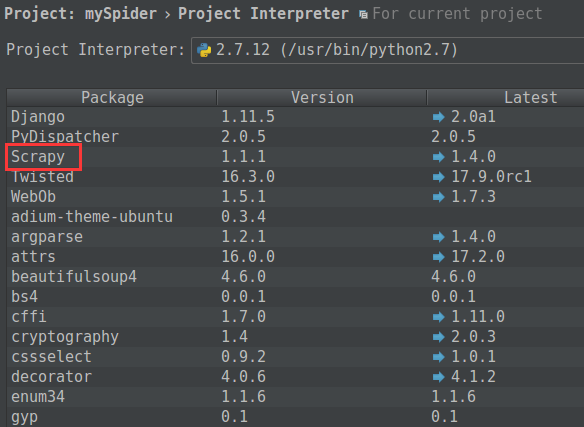Click the upgrade arrow beside cffi 1.11.0
Viewport: 584px width, 427px height.
[x=438, y=317]
